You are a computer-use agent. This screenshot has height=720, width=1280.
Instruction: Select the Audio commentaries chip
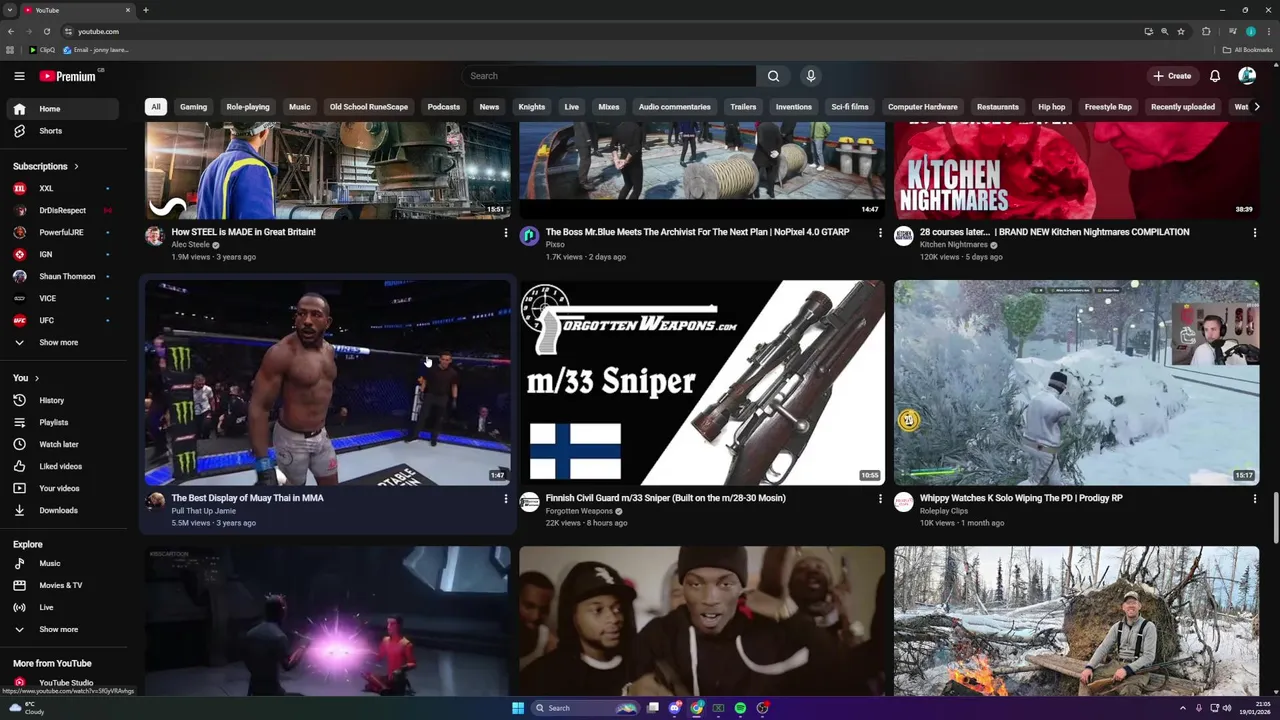click(675, 107)
